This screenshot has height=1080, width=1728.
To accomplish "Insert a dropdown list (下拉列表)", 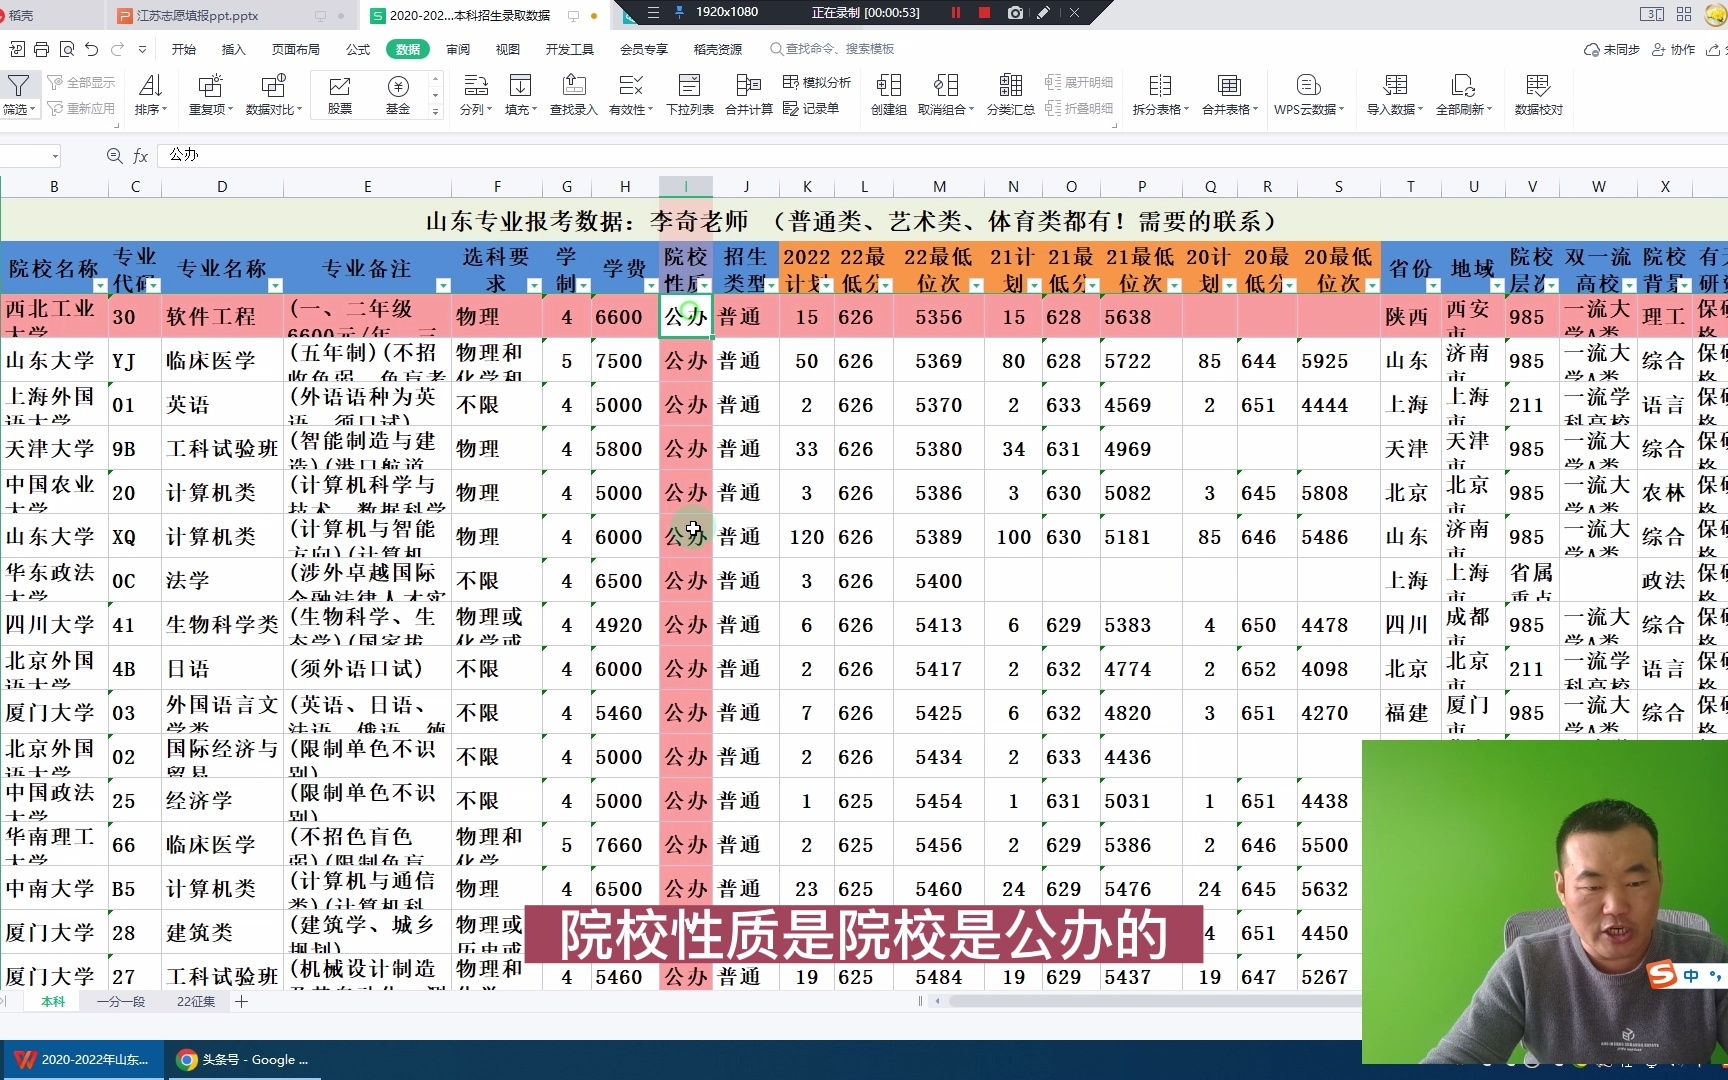I will pyautogui.click(x=690, y=94).
